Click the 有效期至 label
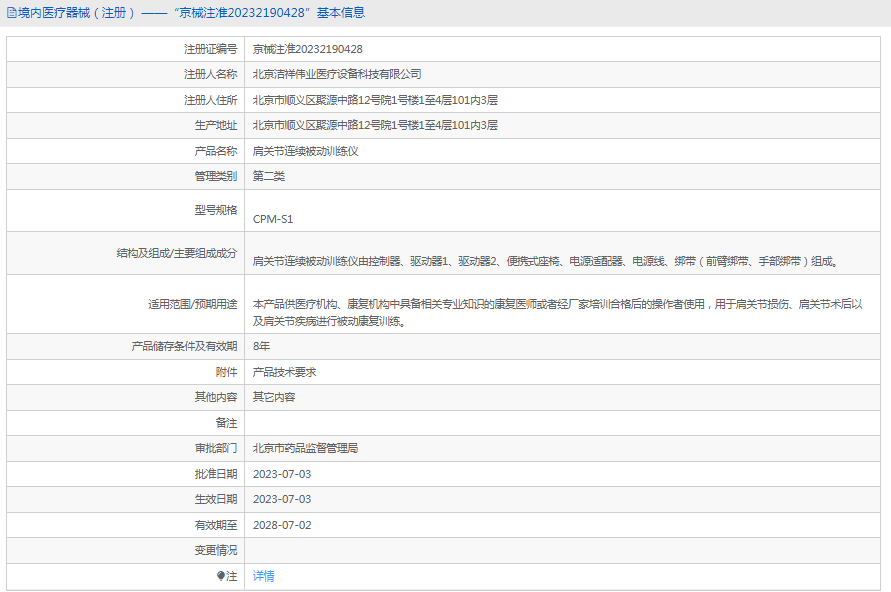891x592 pixels. tap(216, 526)
